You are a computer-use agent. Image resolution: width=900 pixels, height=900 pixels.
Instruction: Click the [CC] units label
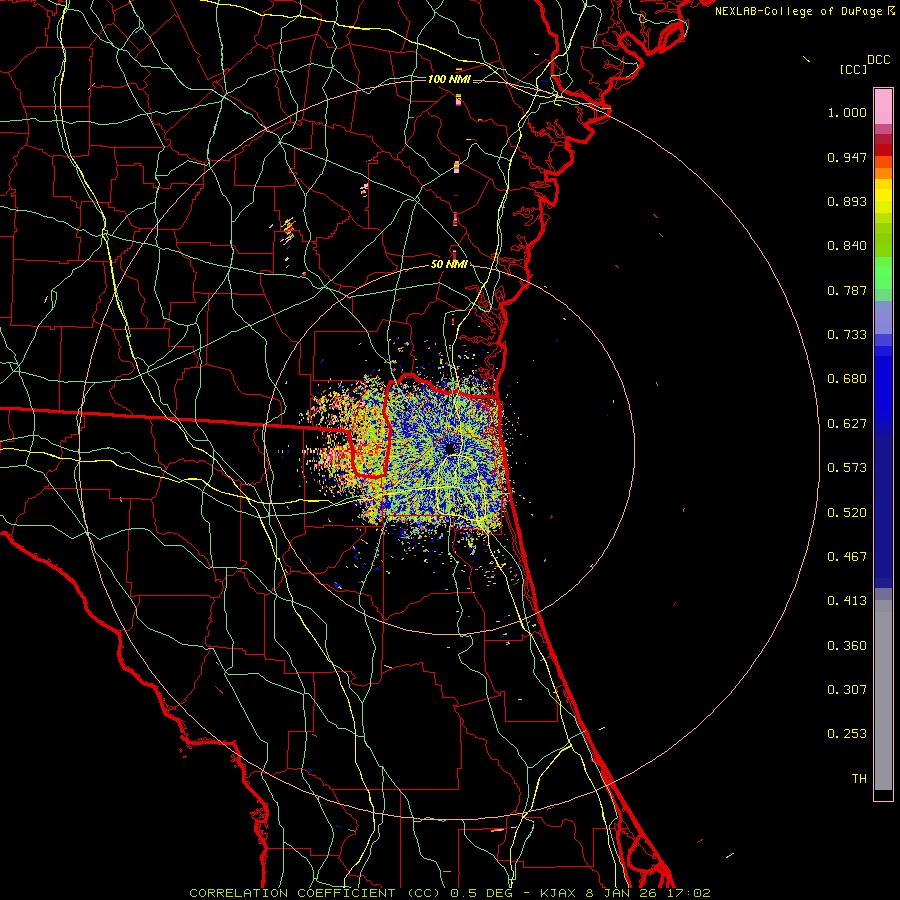point(853,69)
